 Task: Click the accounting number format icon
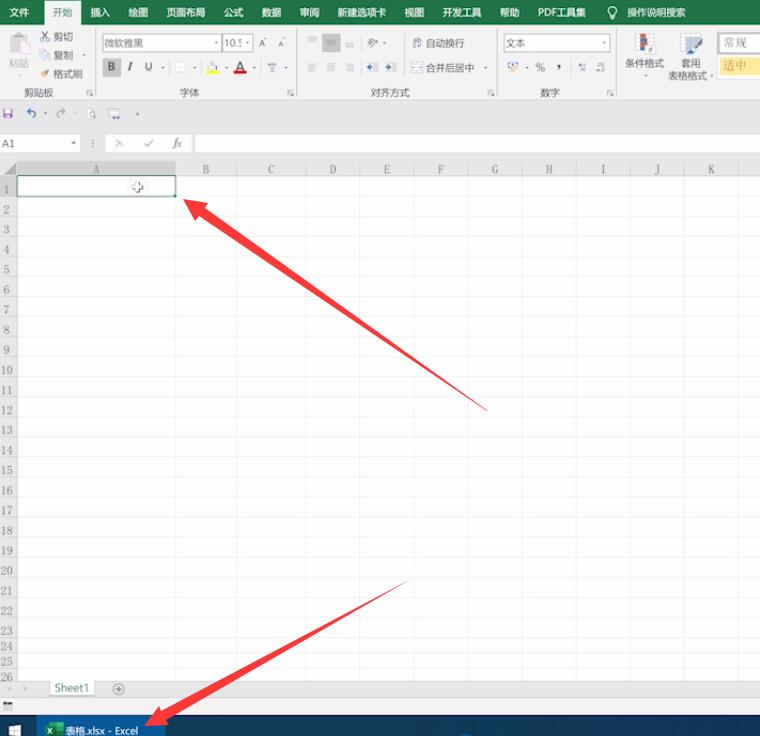click(x=513, y=67)
